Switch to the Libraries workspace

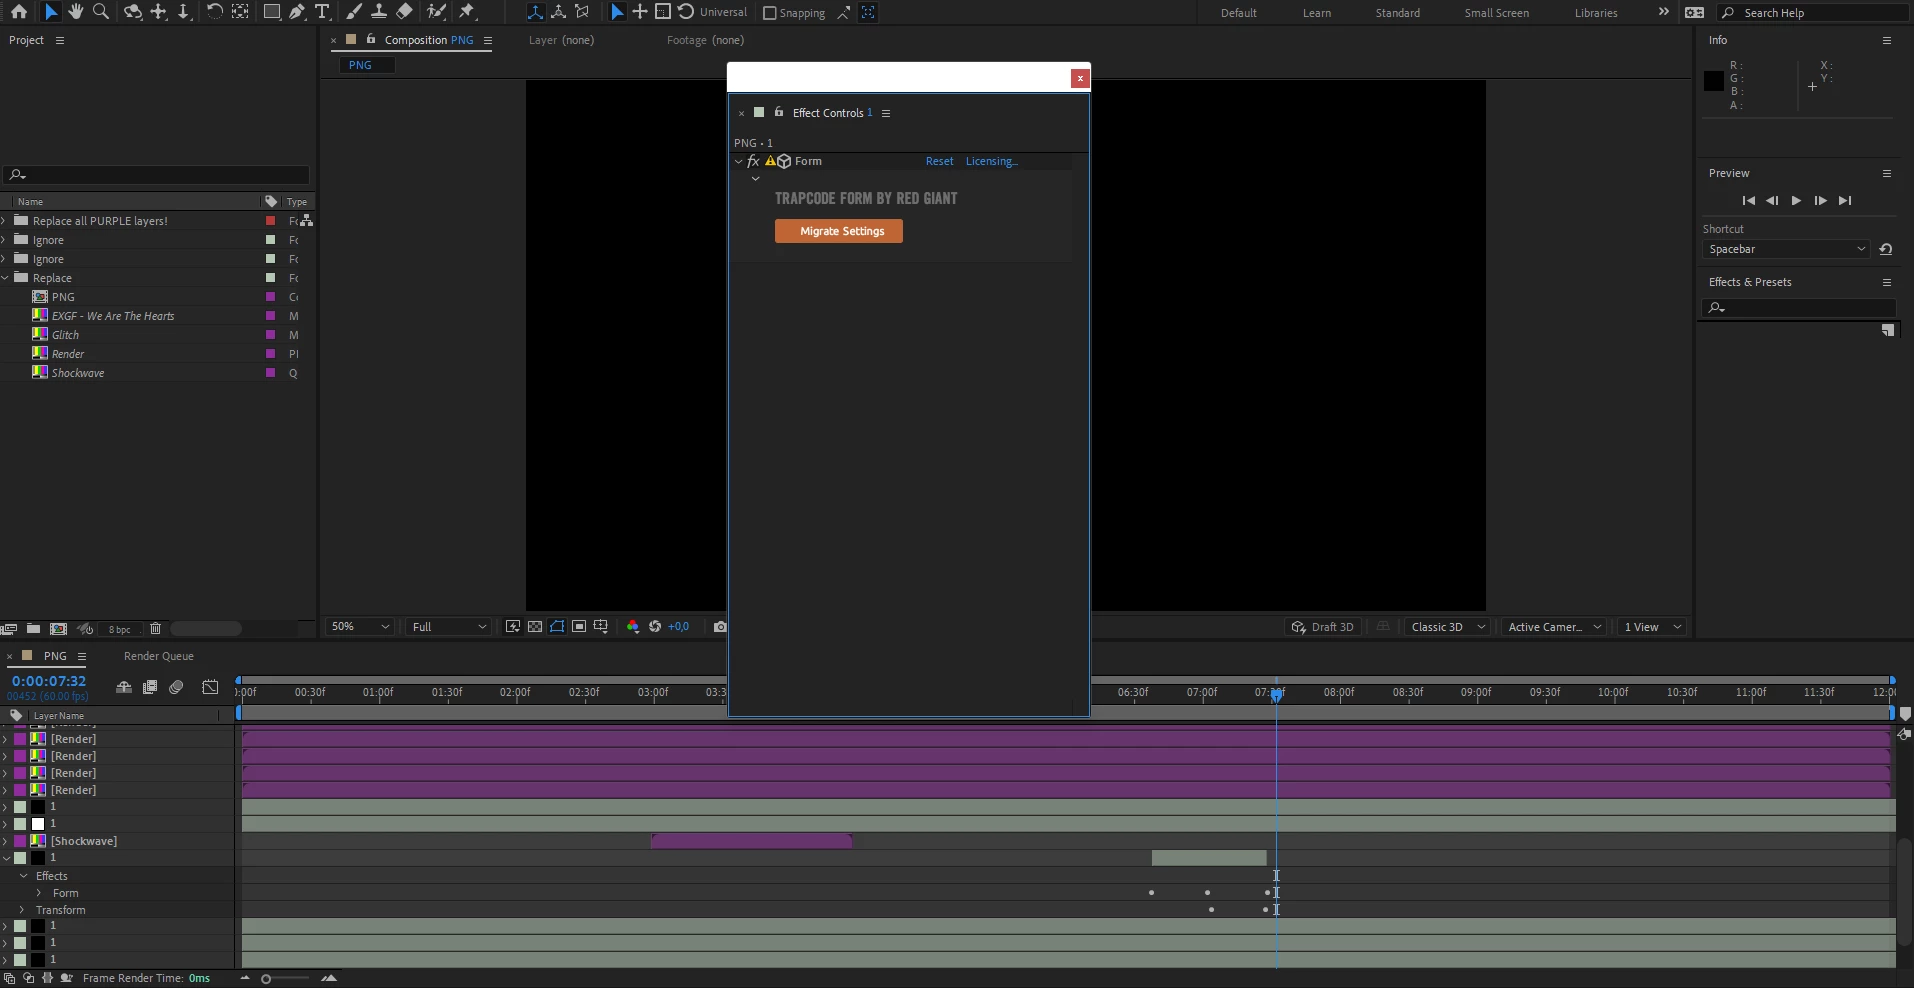click(x=1596, y=13)
